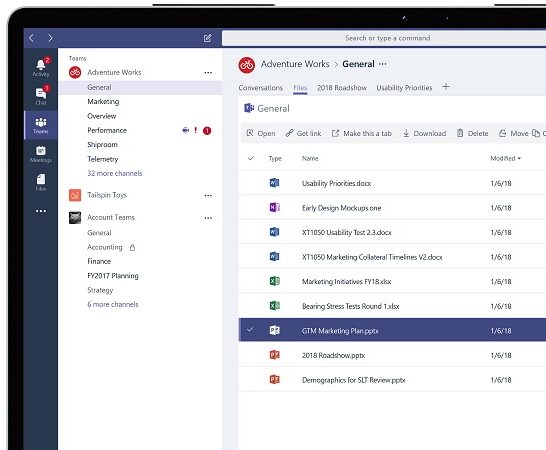Viewport: 546px width, 450px height.
Task: Switch to the 2018 Roadshow tab
Action: coord(342,88)
